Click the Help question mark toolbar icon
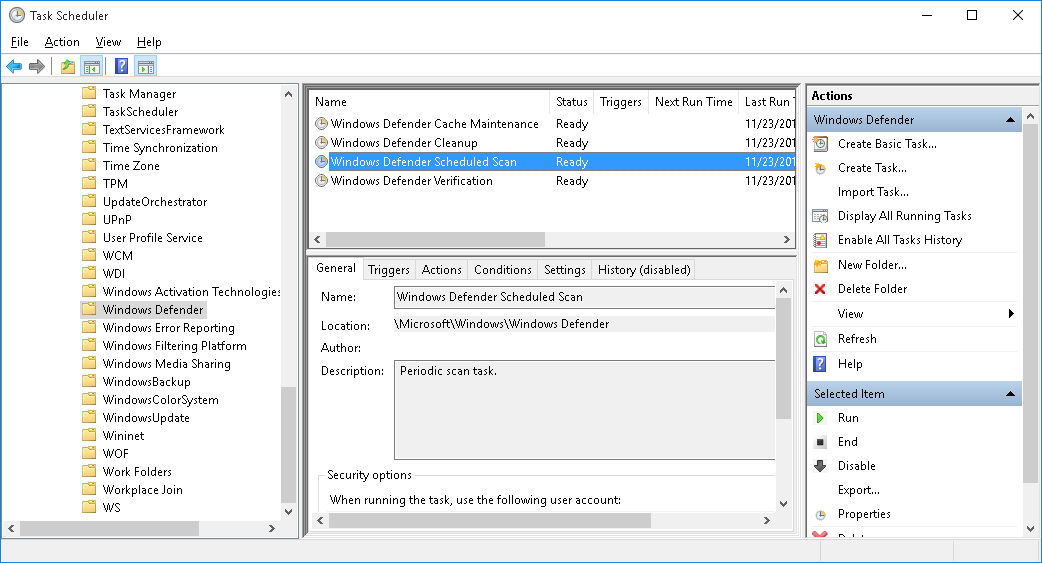 pyautogui.click(x=122, y=66)
